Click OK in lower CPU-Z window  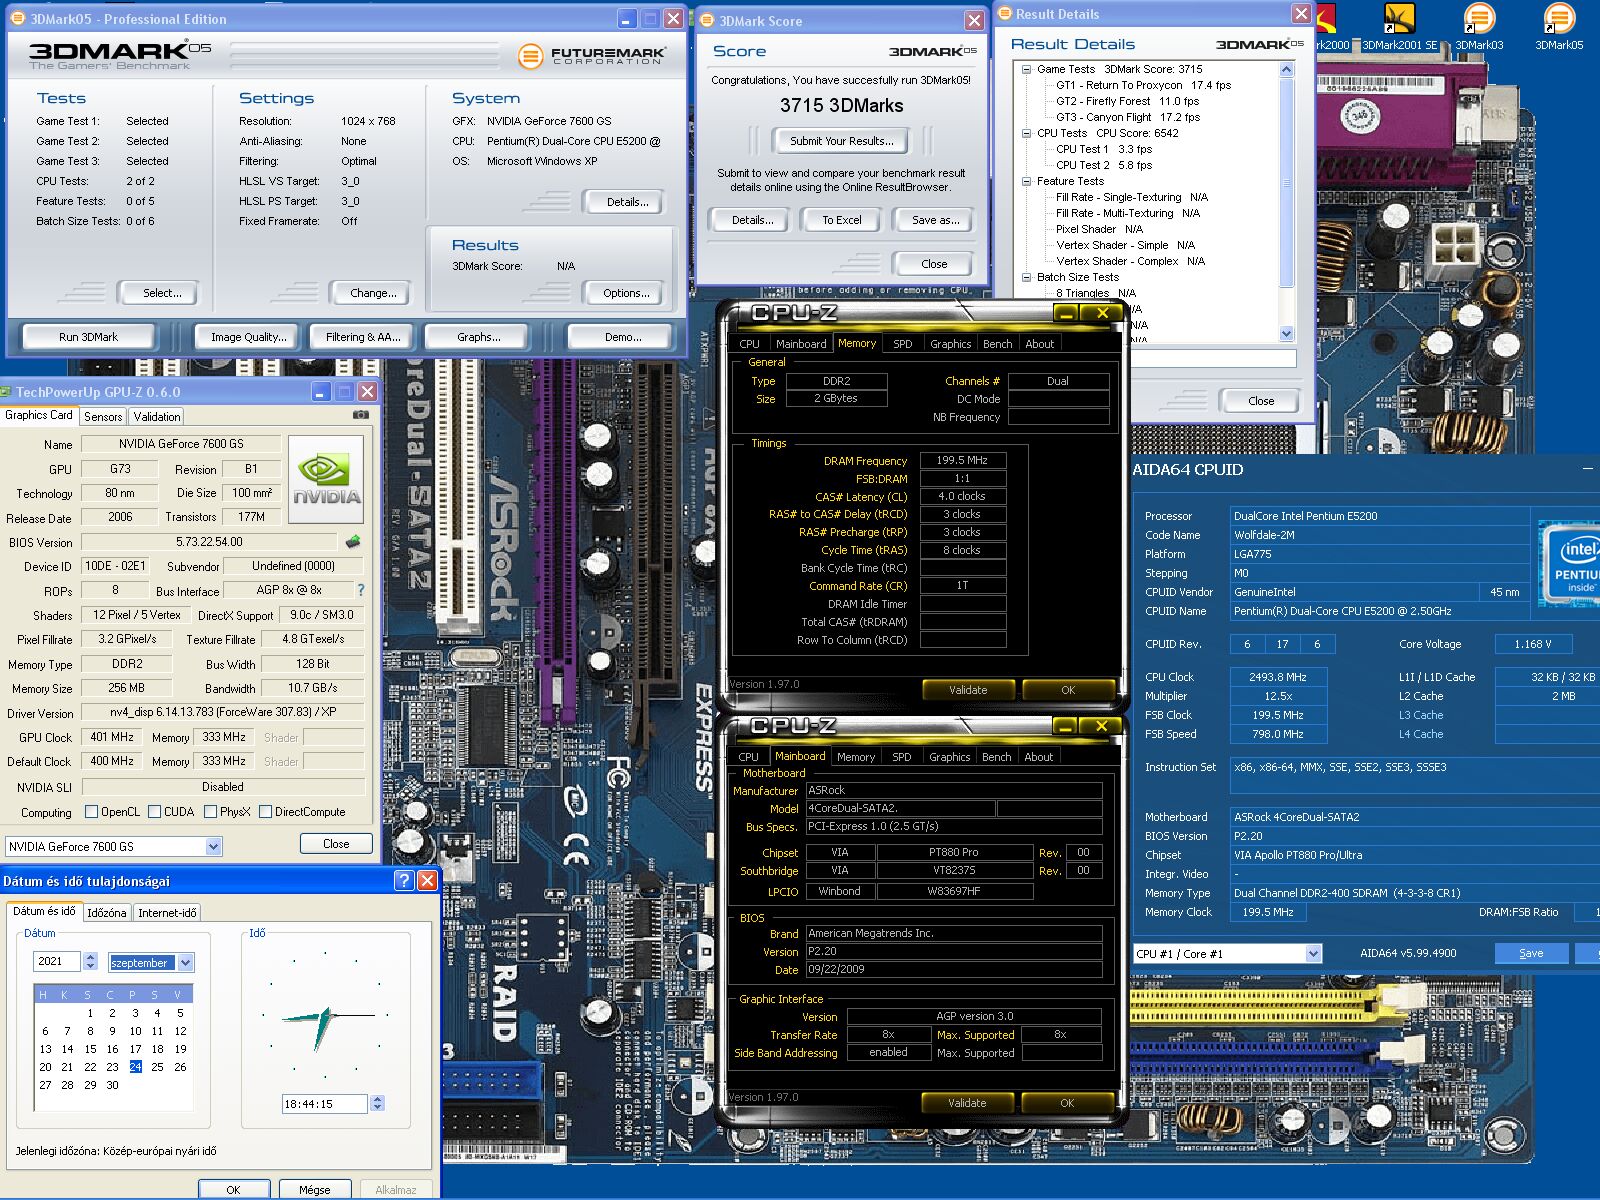tap(1067, 1103)
